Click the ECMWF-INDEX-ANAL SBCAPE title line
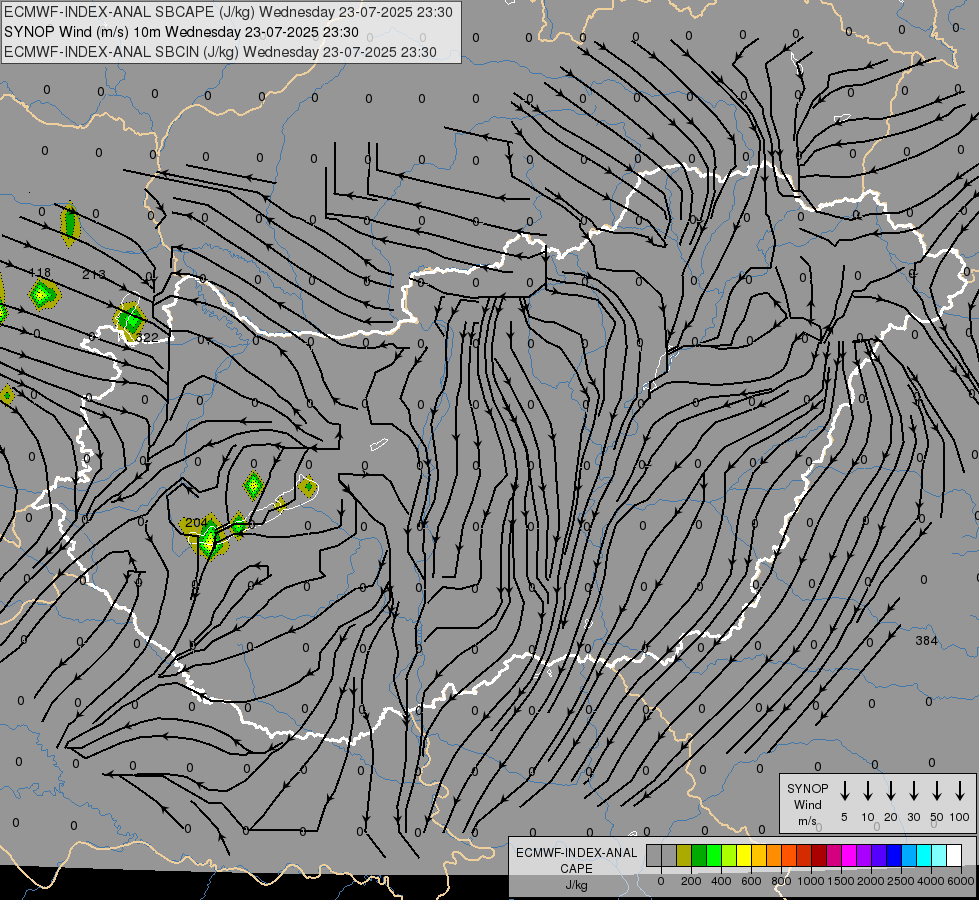 coord(228,12)
